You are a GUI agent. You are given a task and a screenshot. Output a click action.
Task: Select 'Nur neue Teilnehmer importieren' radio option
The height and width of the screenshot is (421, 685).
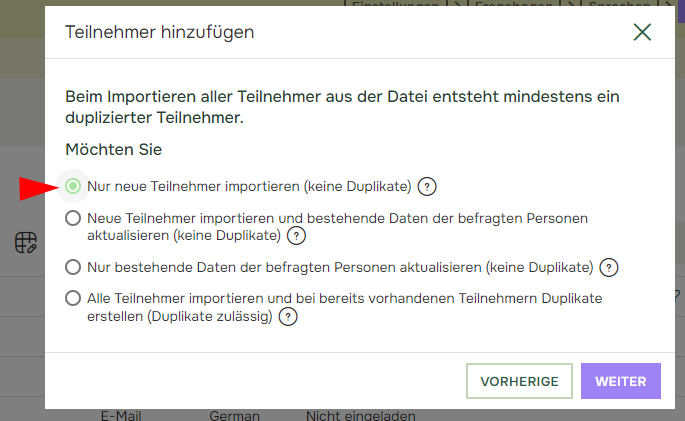pyautogui.click(x=73, y=186)
